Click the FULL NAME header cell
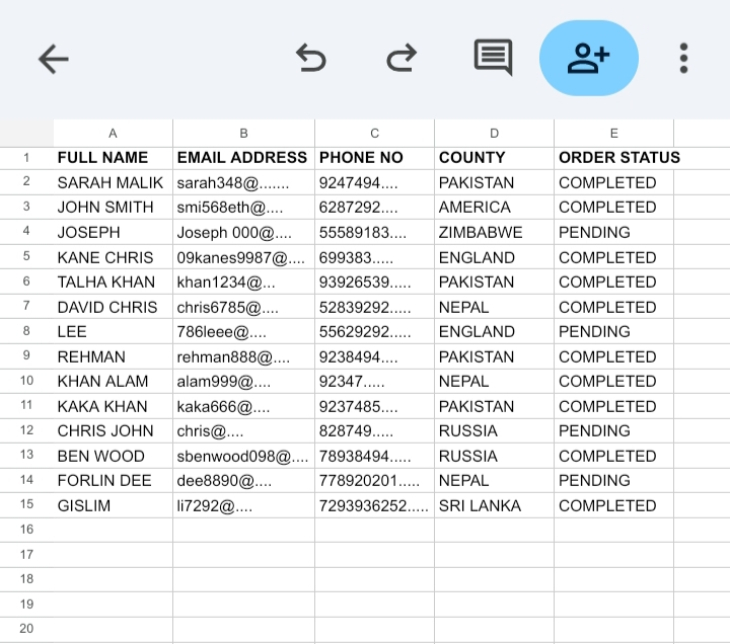The image size is (730, 644). click(x=103, y=158)
